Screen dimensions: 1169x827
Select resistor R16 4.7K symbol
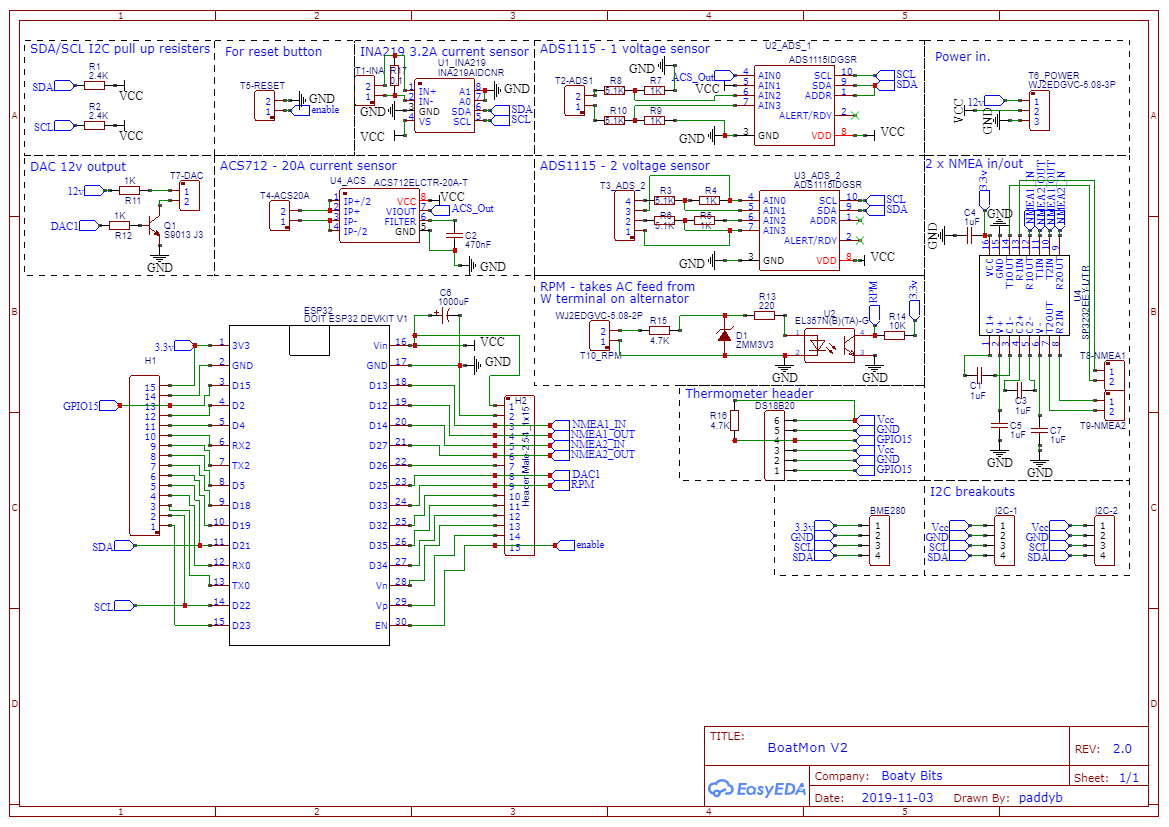click(735, 421)
